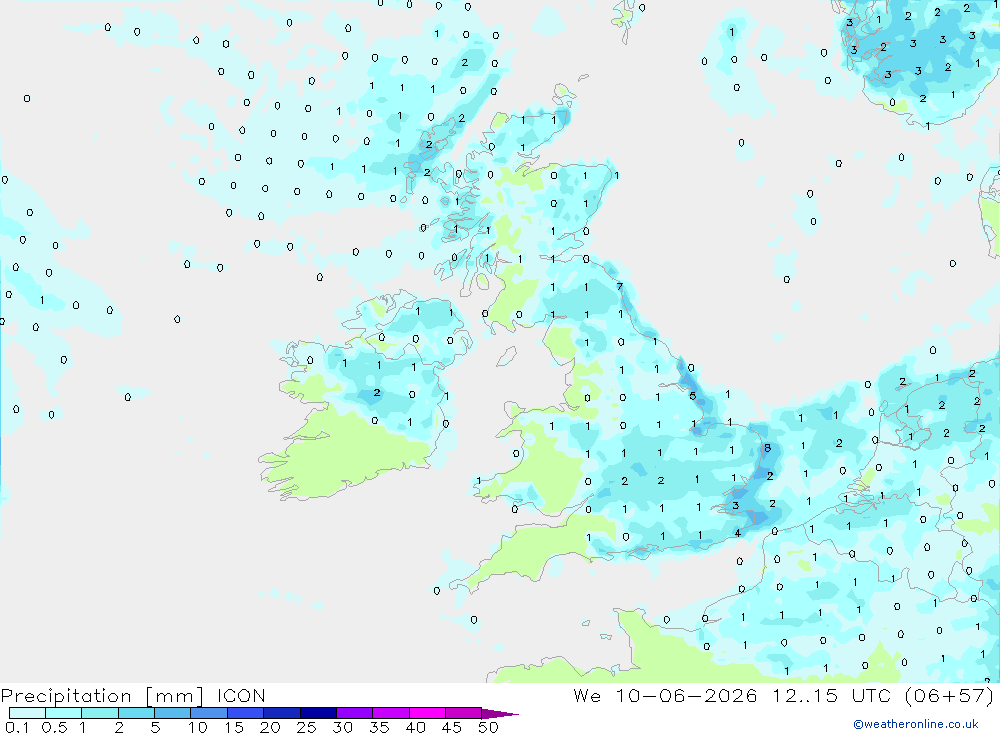Click the '0.1' legend scale label
1000x733 pixels.
17,727
